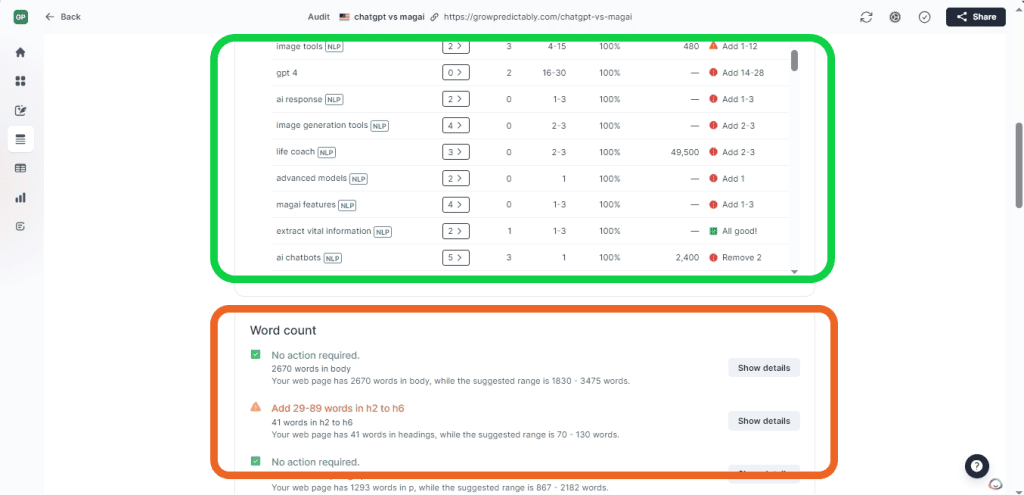Click the green check beside 2670 words
The height and width of the screenshot is (495, 1024).
click(x=256, y=355)
